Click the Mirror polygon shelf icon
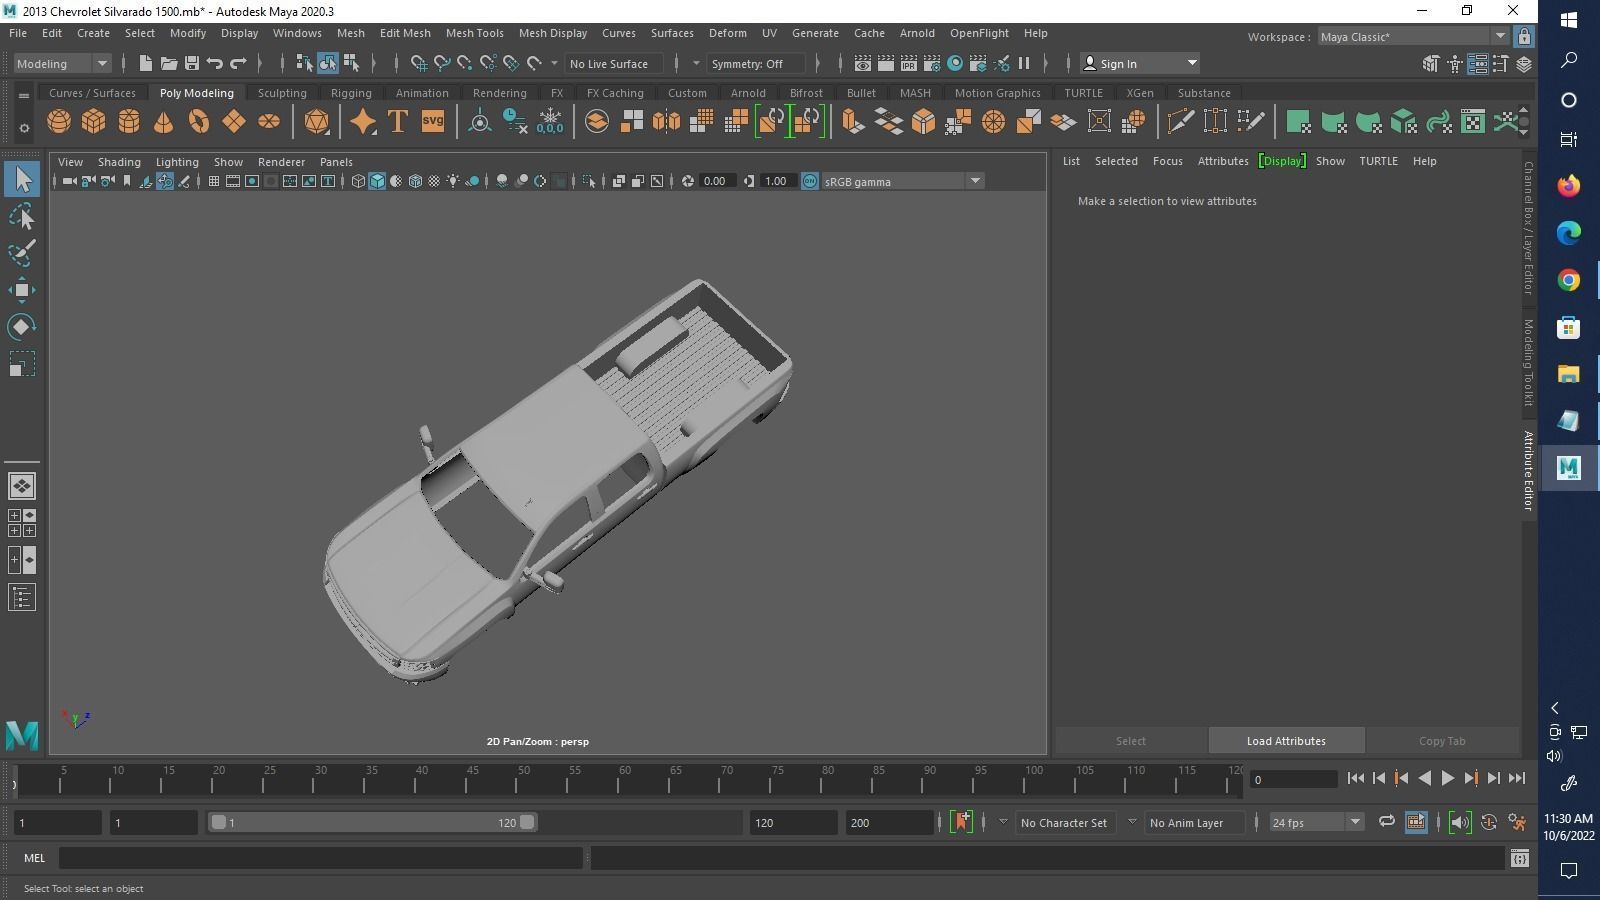Image resolution: width=1600 pixels, height=900 pixels. [665, 122]
